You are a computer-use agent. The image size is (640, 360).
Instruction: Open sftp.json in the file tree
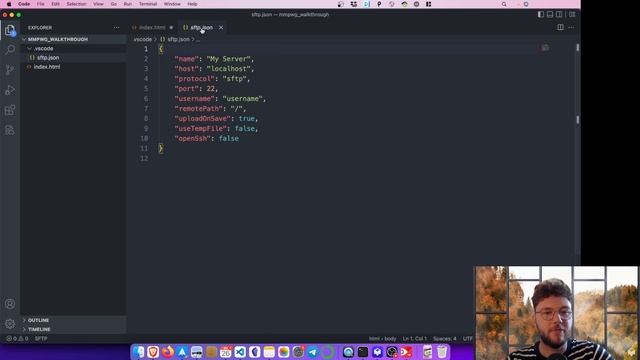coord(48,58)
